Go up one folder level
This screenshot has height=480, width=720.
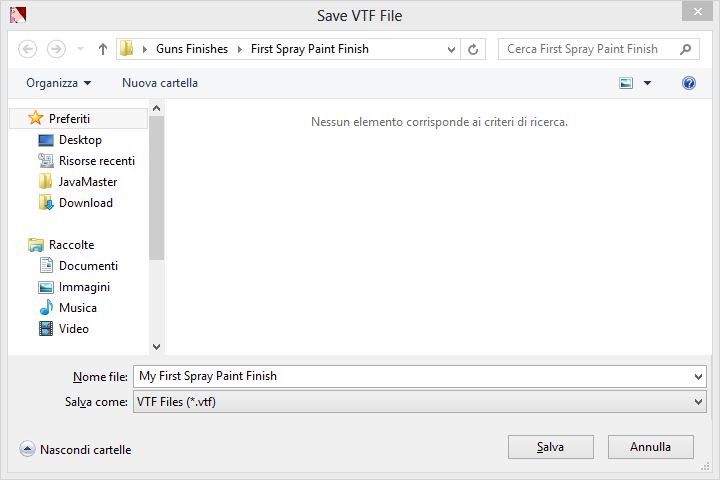(102, 49)
